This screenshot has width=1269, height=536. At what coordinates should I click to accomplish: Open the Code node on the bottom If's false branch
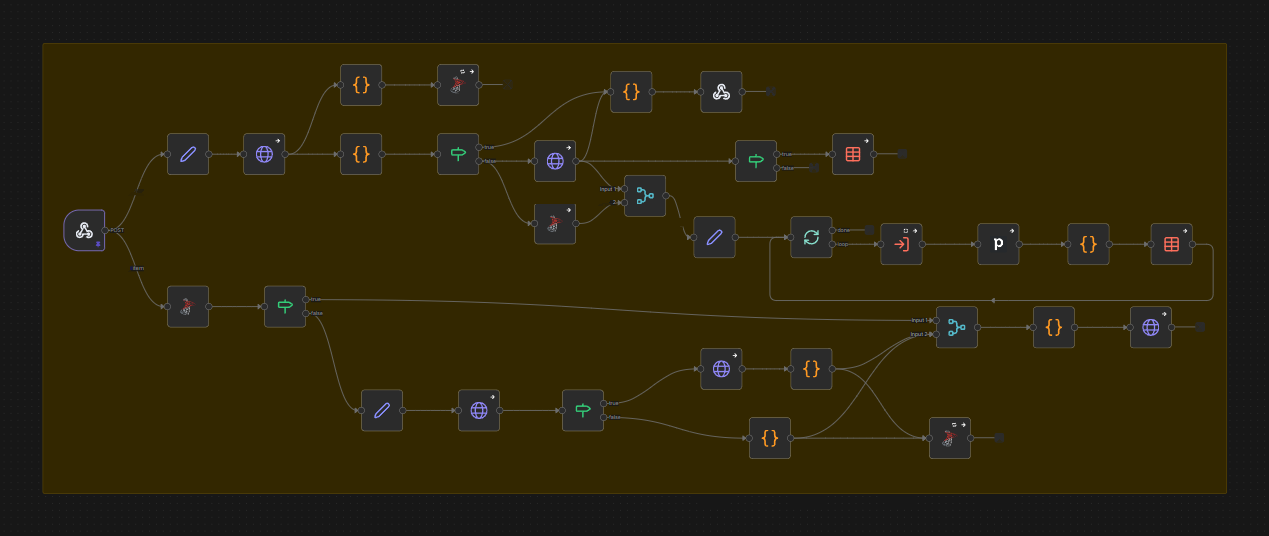tap(770, 438)
